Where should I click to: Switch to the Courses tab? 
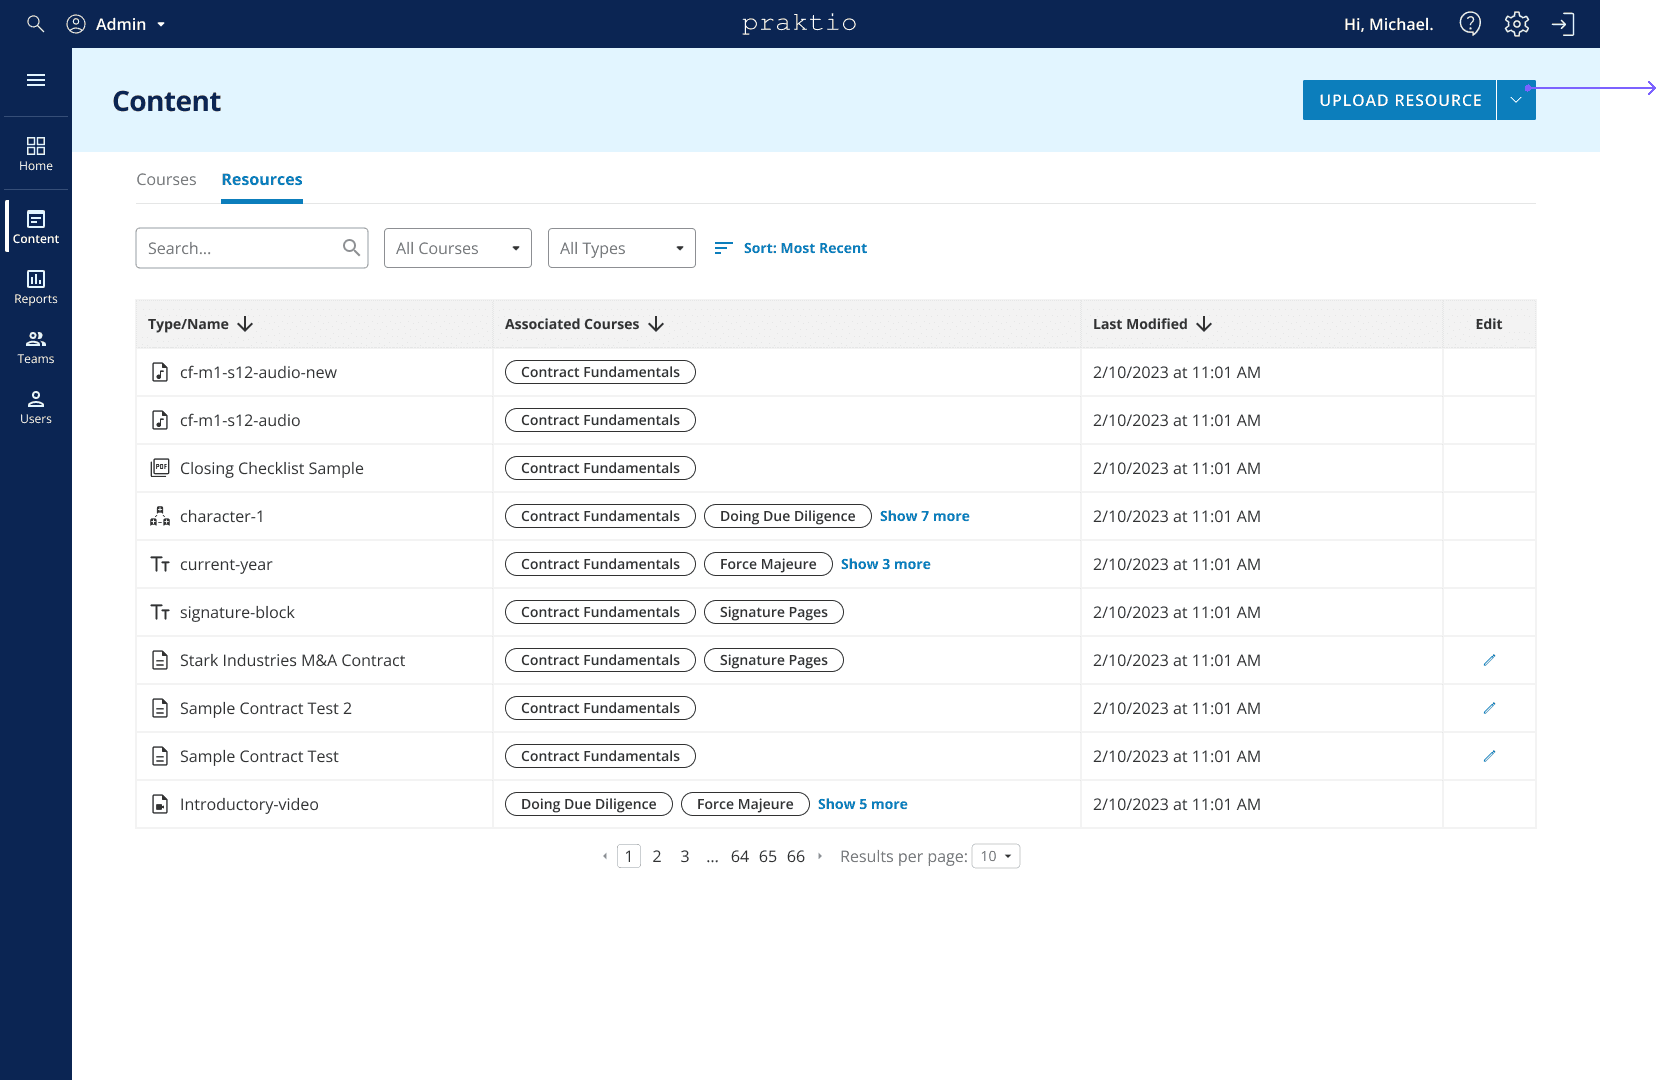tap(166, 179)
